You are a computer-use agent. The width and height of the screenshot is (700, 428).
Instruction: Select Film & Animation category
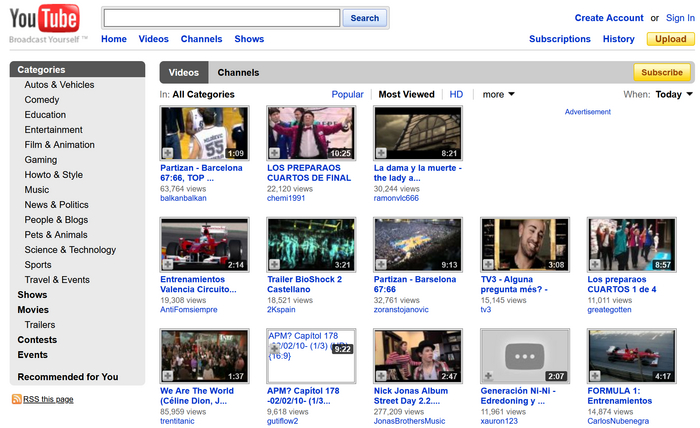point(59,145)
